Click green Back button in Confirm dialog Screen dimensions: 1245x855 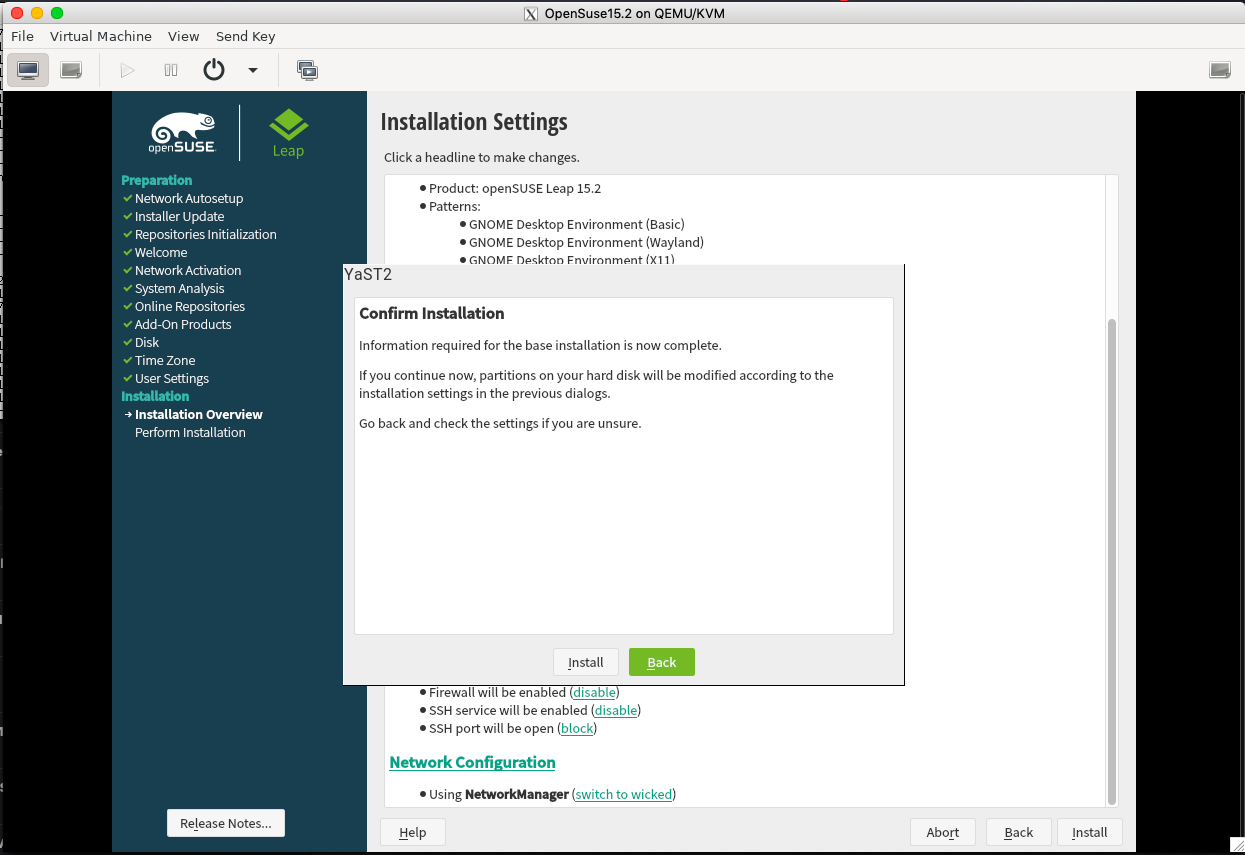pyautogui.click(x=662, y=662)
